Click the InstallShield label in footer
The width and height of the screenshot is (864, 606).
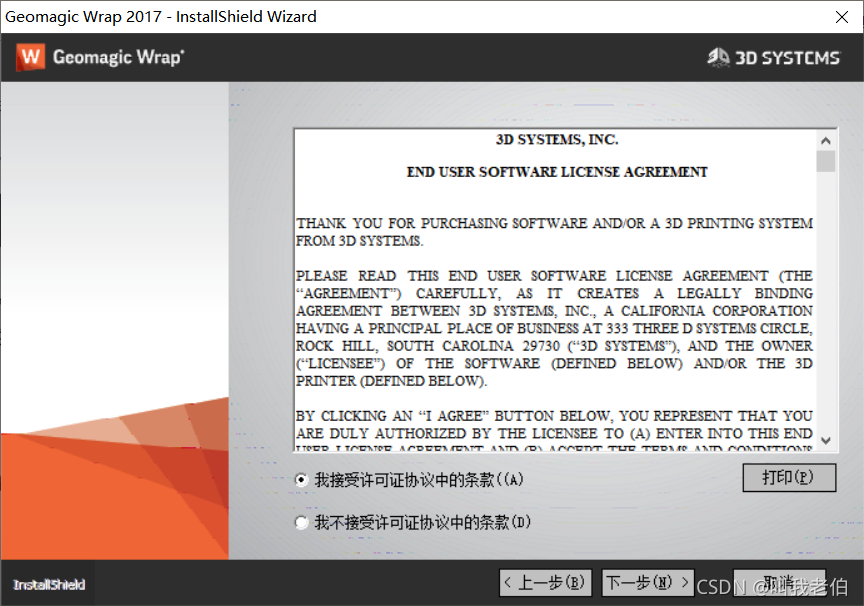pyautogui.click(x=49, y=585)
